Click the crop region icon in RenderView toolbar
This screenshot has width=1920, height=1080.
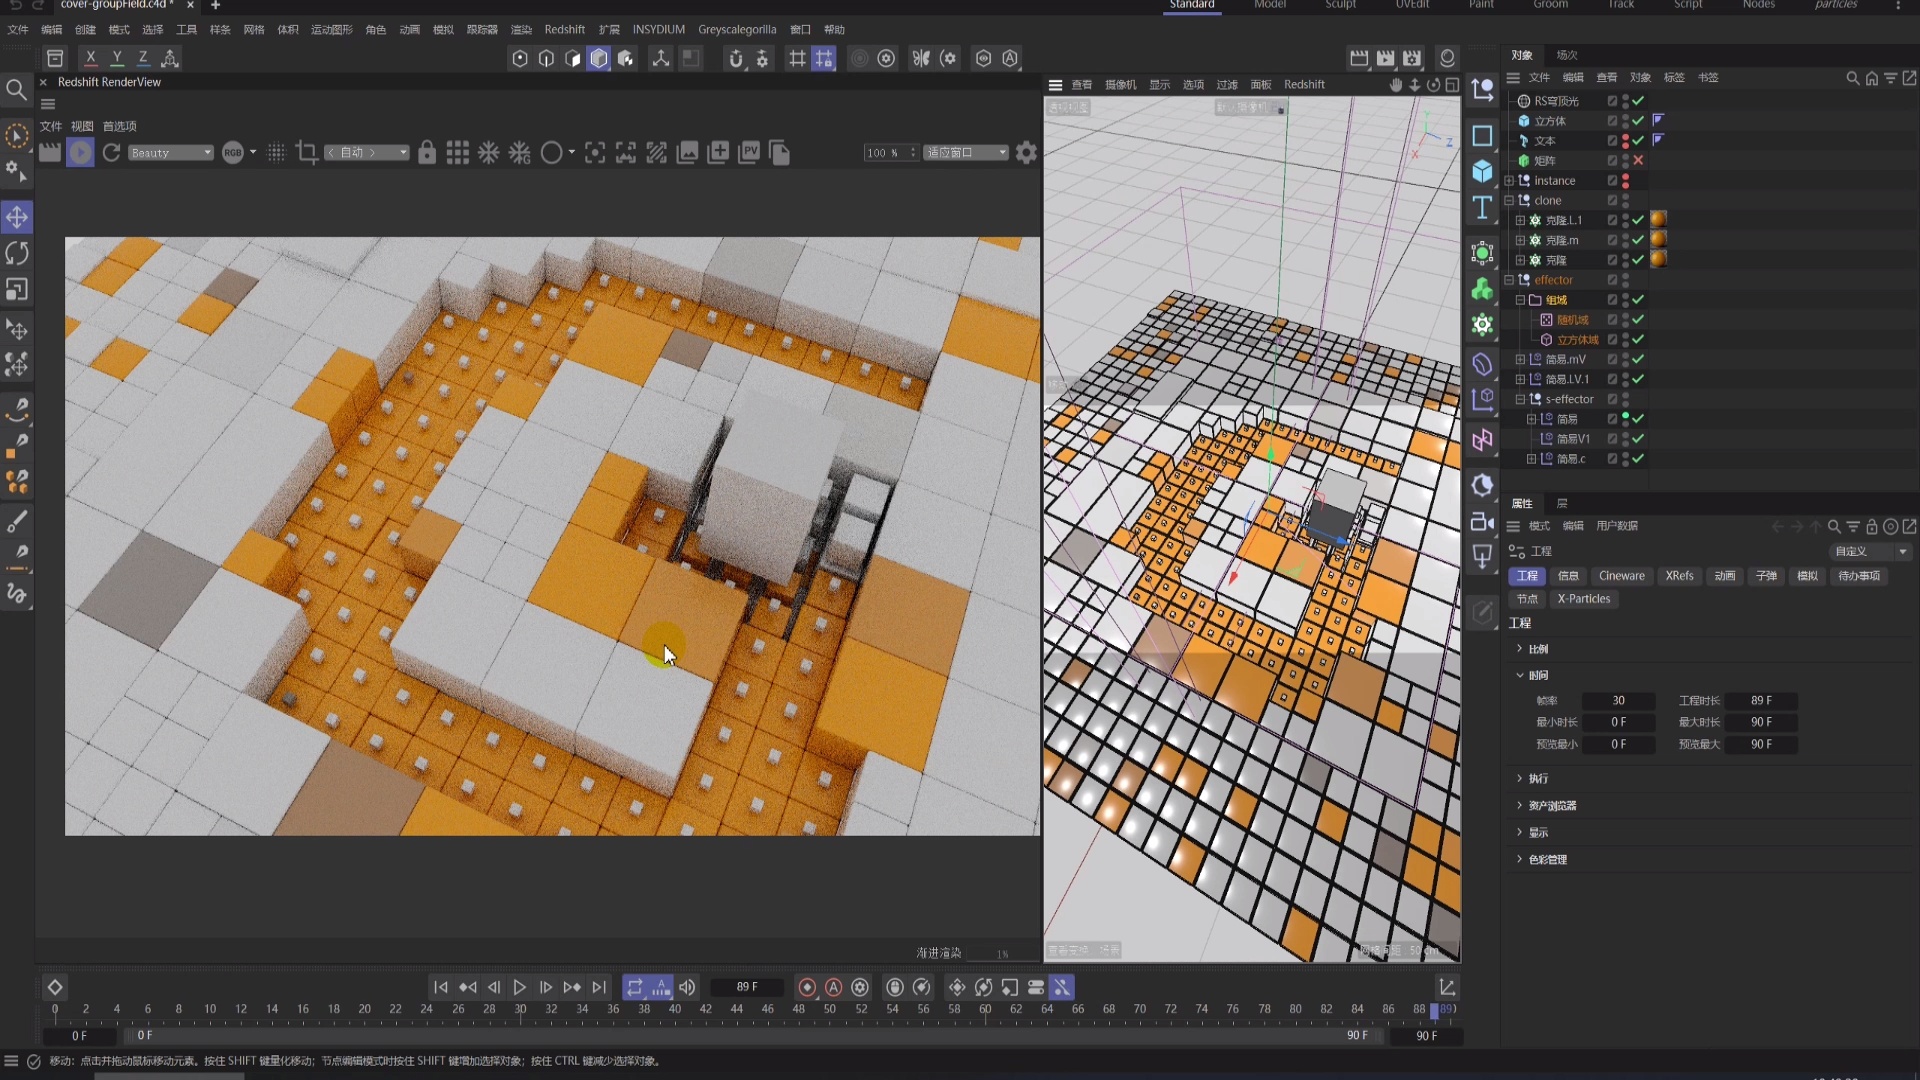[x=307, y=152]
